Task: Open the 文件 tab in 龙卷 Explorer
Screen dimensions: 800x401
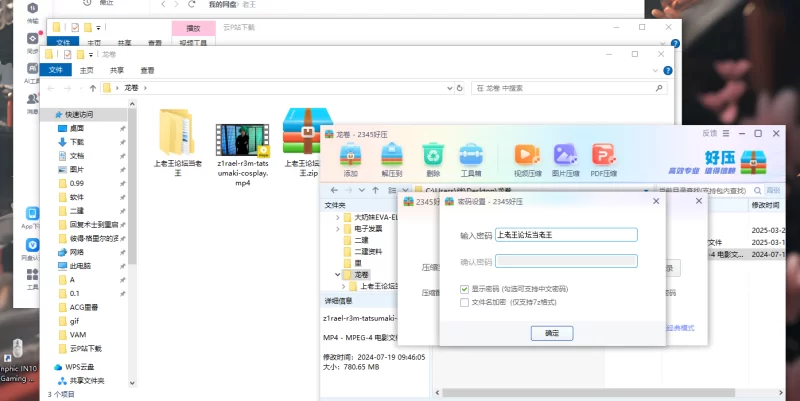Action: [x=56, y=70]
